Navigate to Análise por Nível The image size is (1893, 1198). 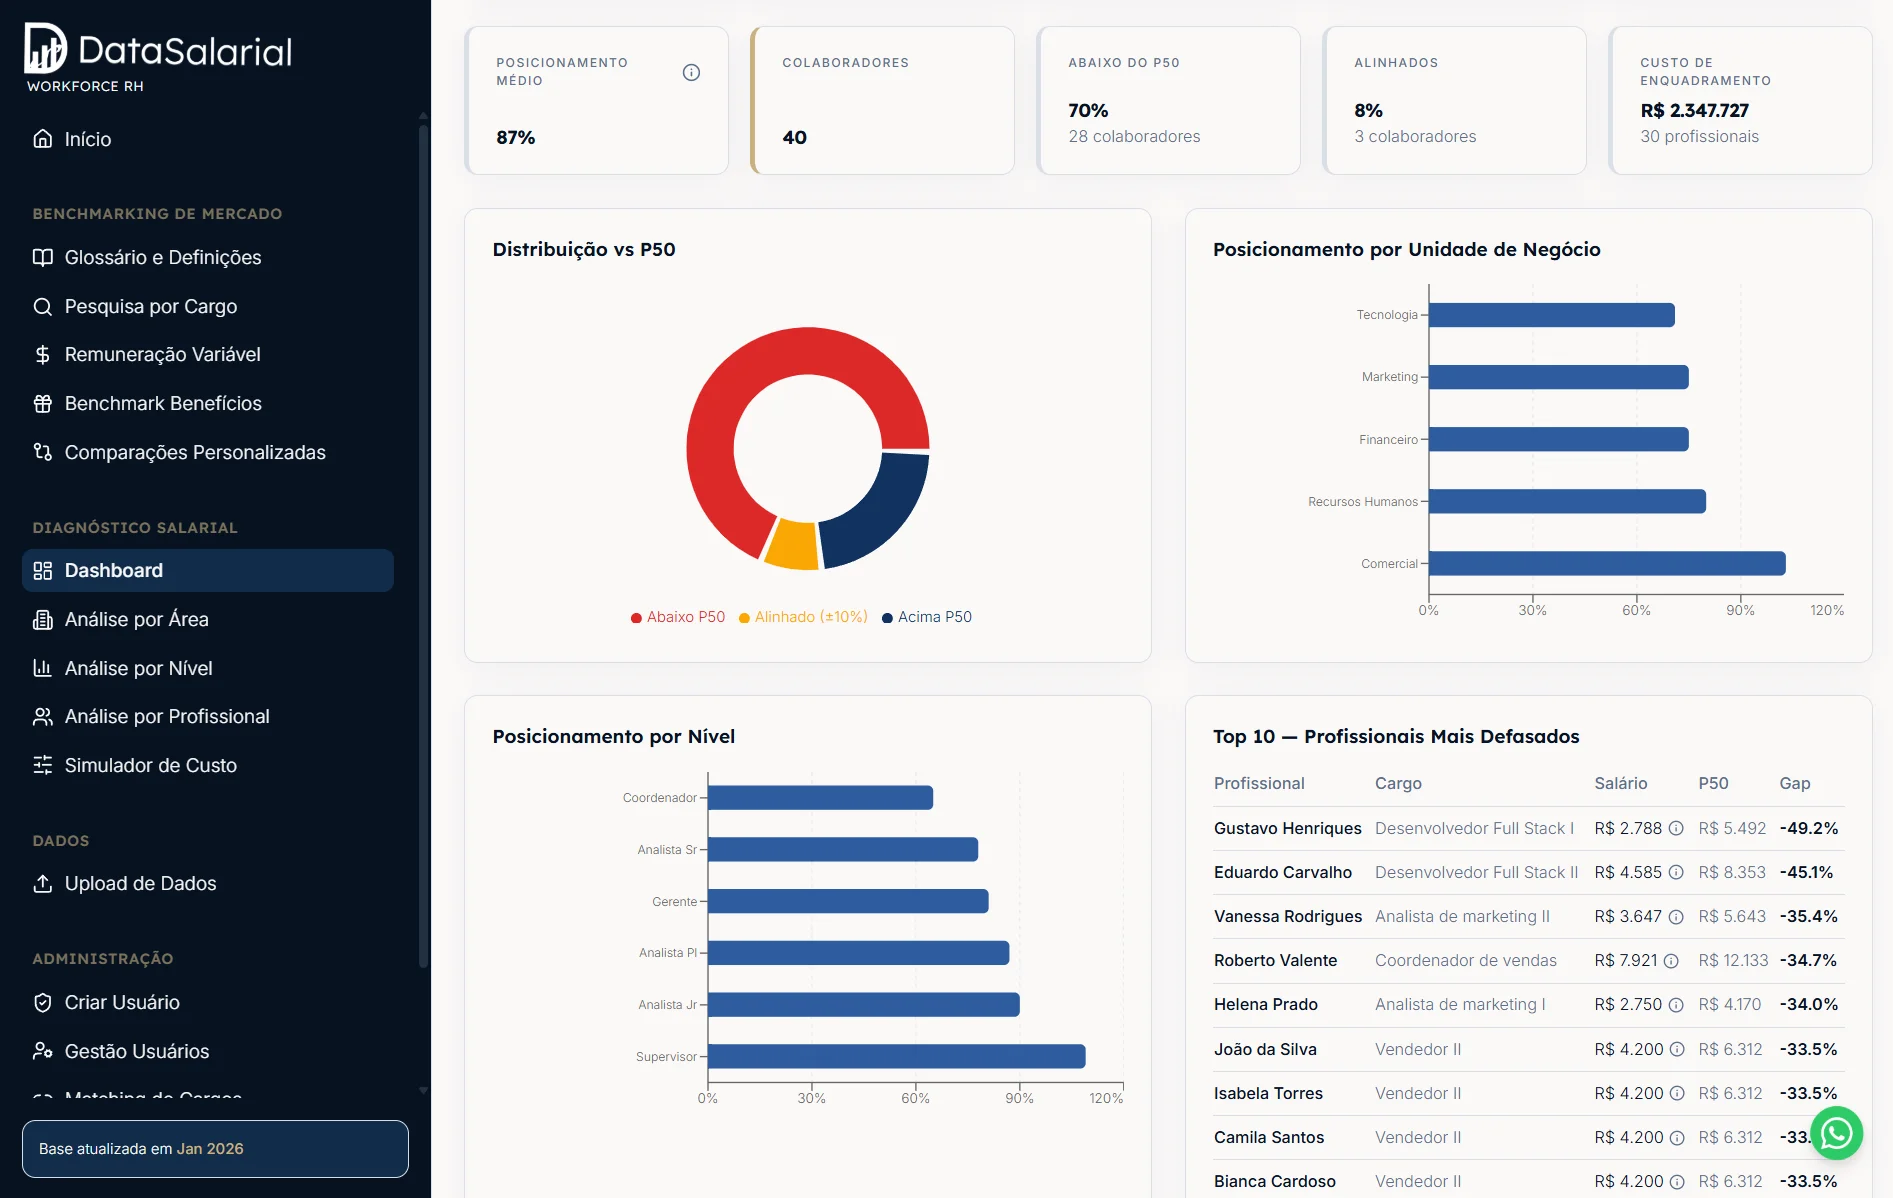[208, 668]
